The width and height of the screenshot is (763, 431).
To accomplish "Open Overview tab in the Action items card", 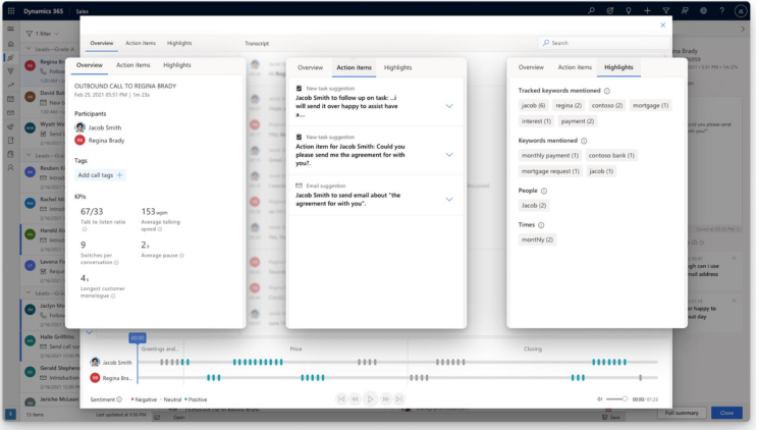I will (310, 67).
